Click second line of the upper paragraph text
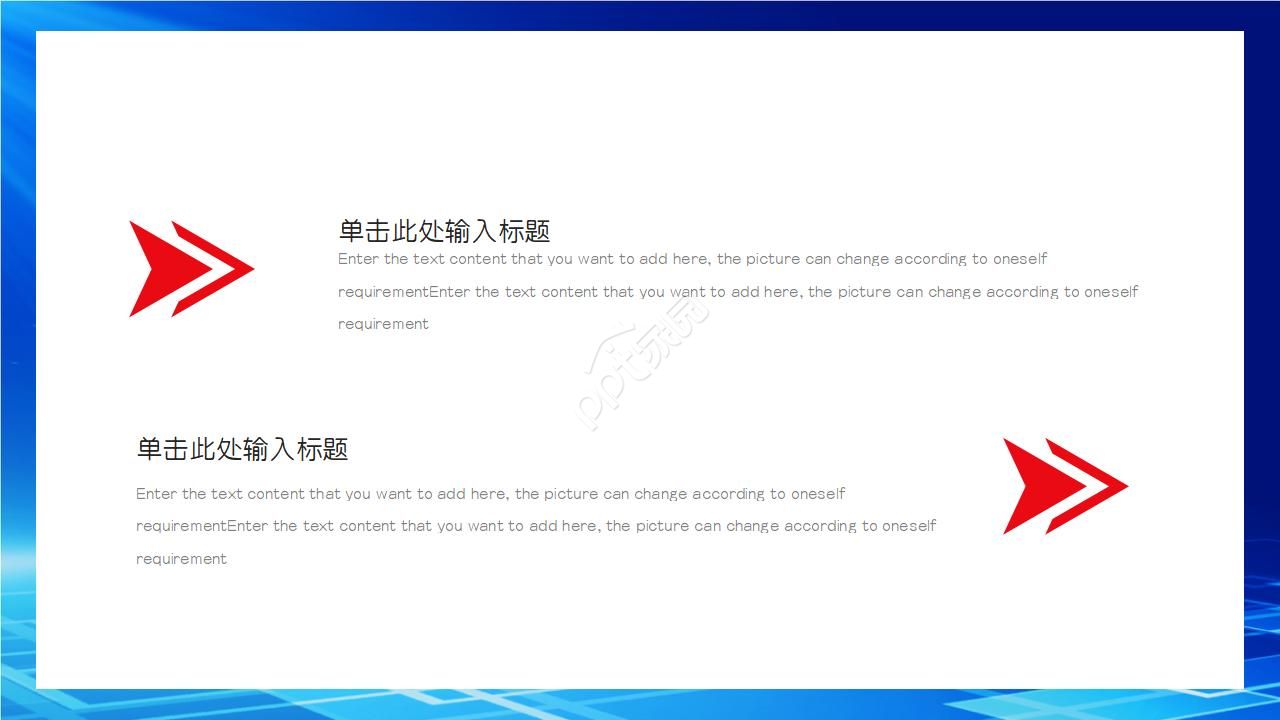The height and width of the screenshot is (720, 1280). pos(737,292)
